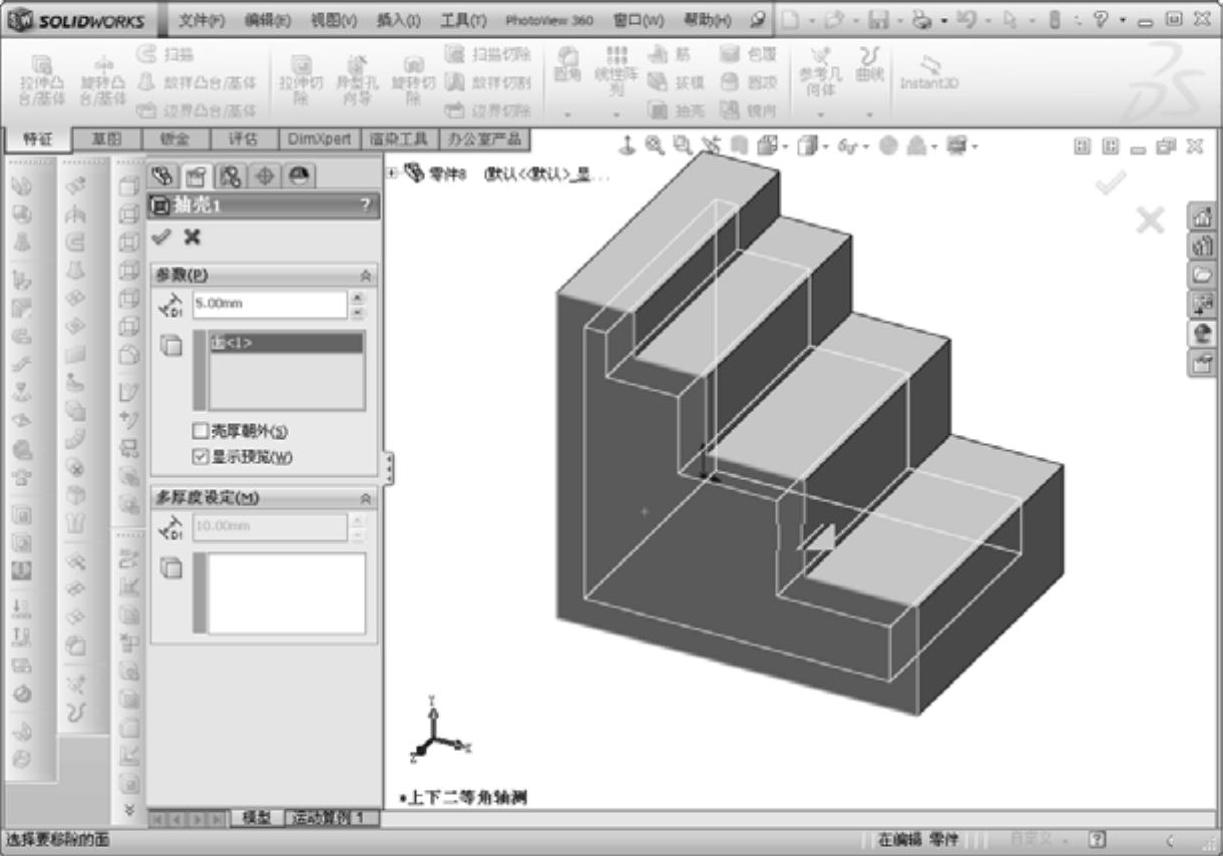The image size is (1223, 856).
Task: Switch to the DimXpert tab
Action: tap(320, 139)
